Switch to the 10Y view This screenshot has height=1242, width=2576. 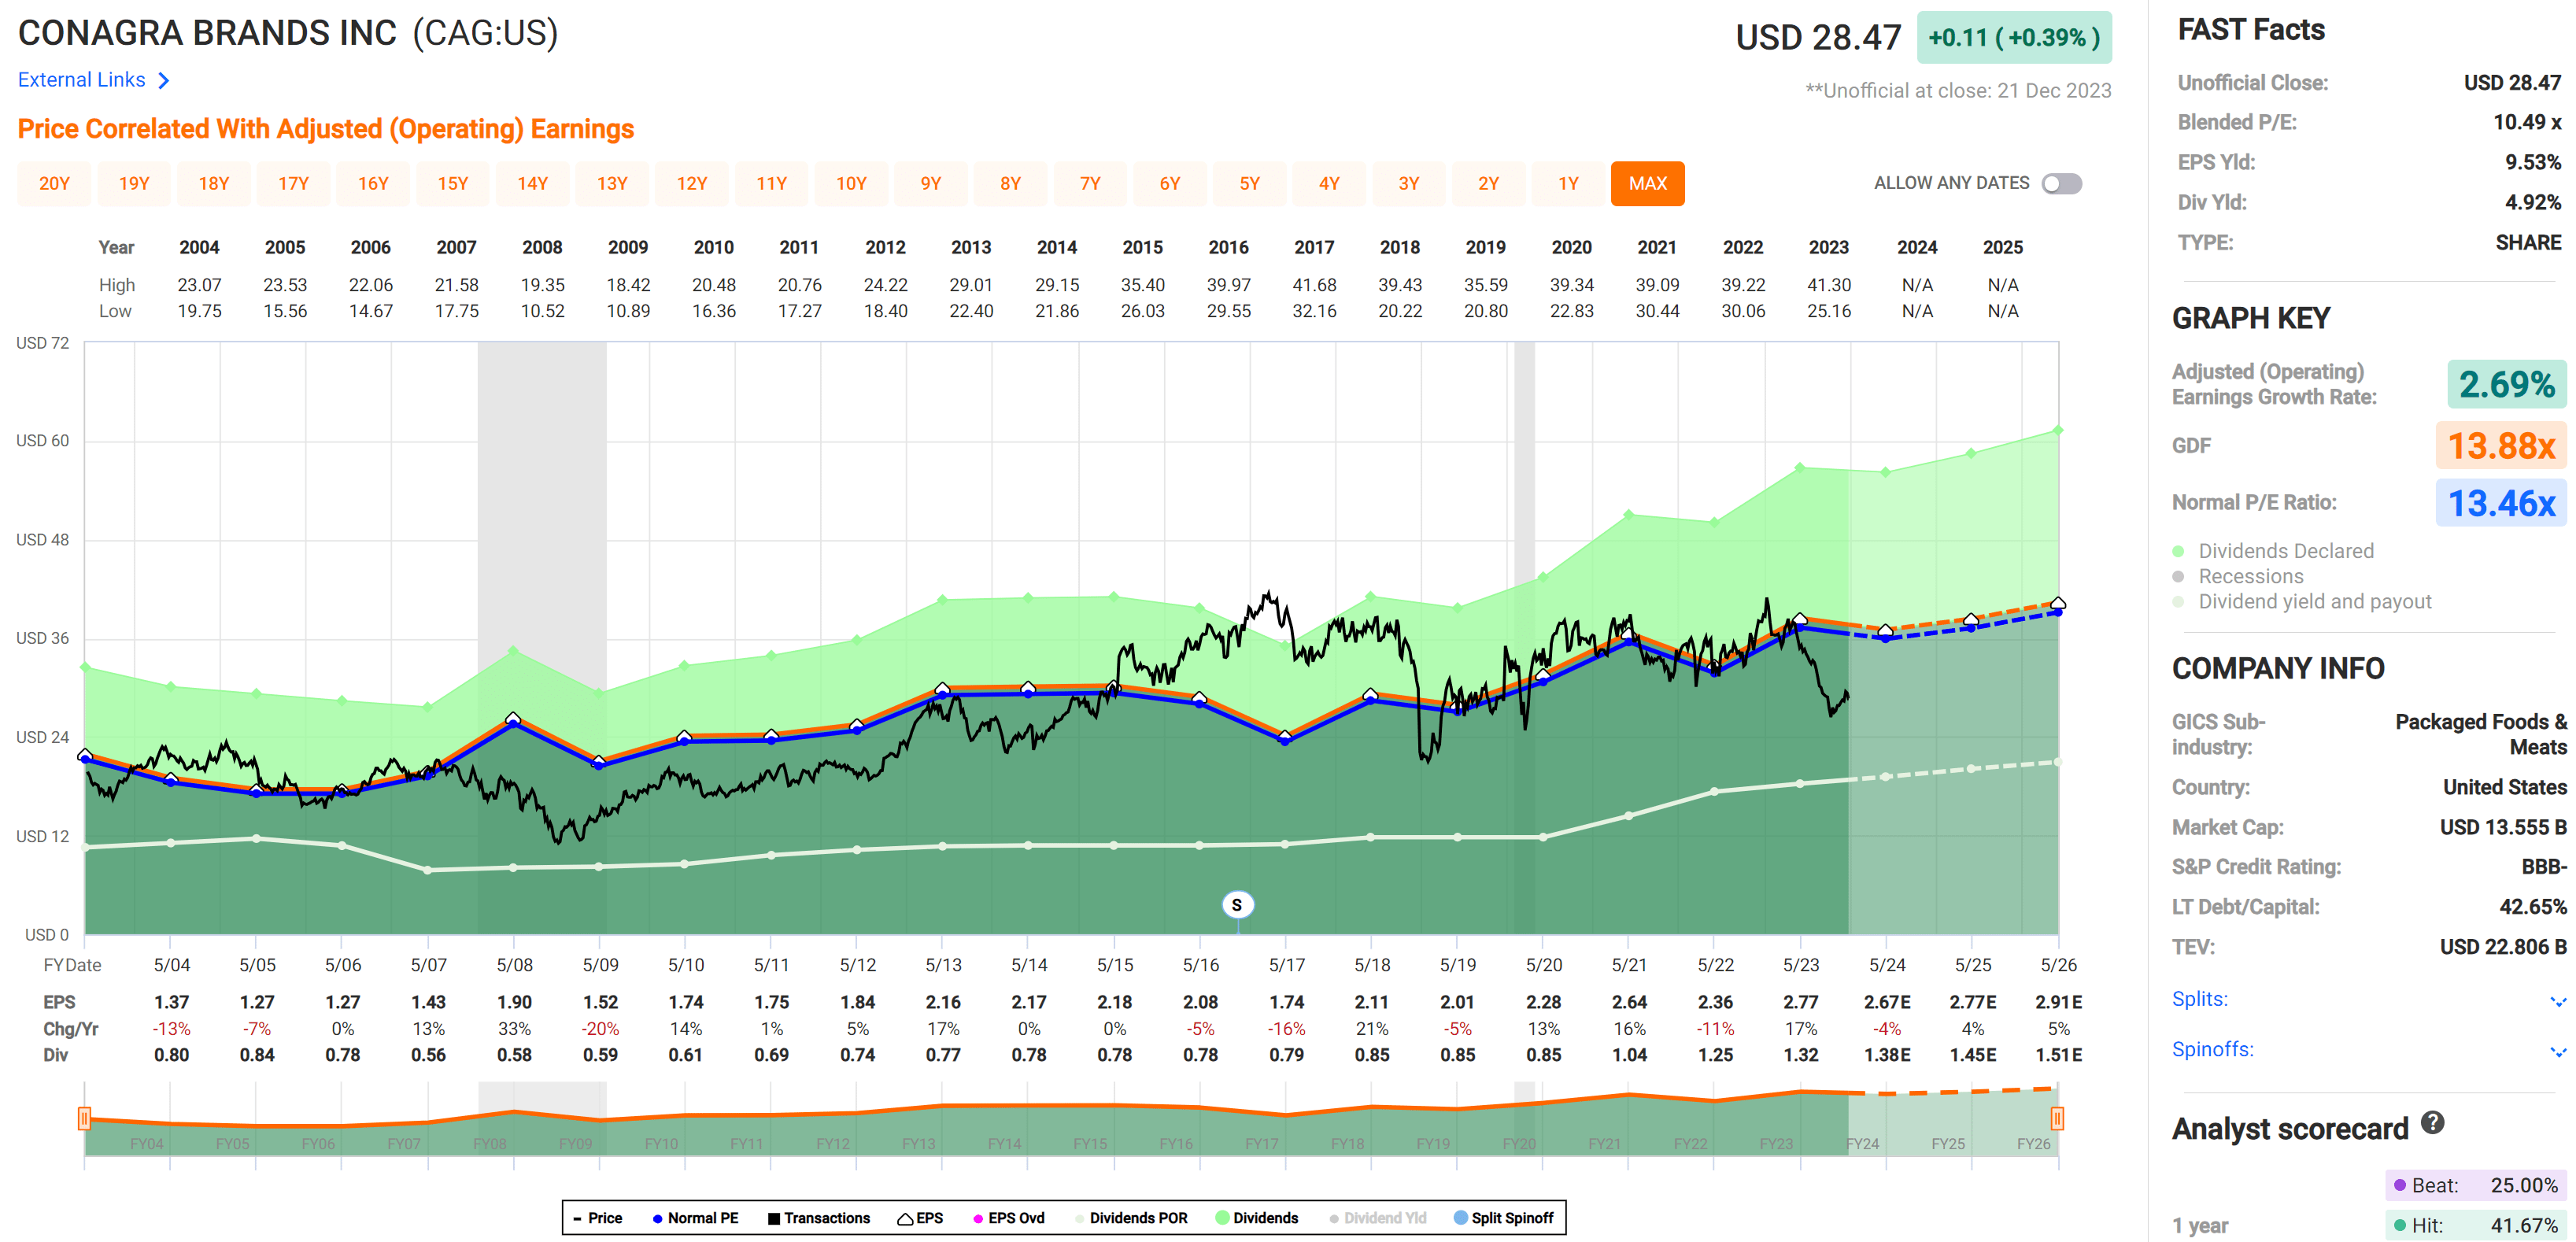coord(851,183)
